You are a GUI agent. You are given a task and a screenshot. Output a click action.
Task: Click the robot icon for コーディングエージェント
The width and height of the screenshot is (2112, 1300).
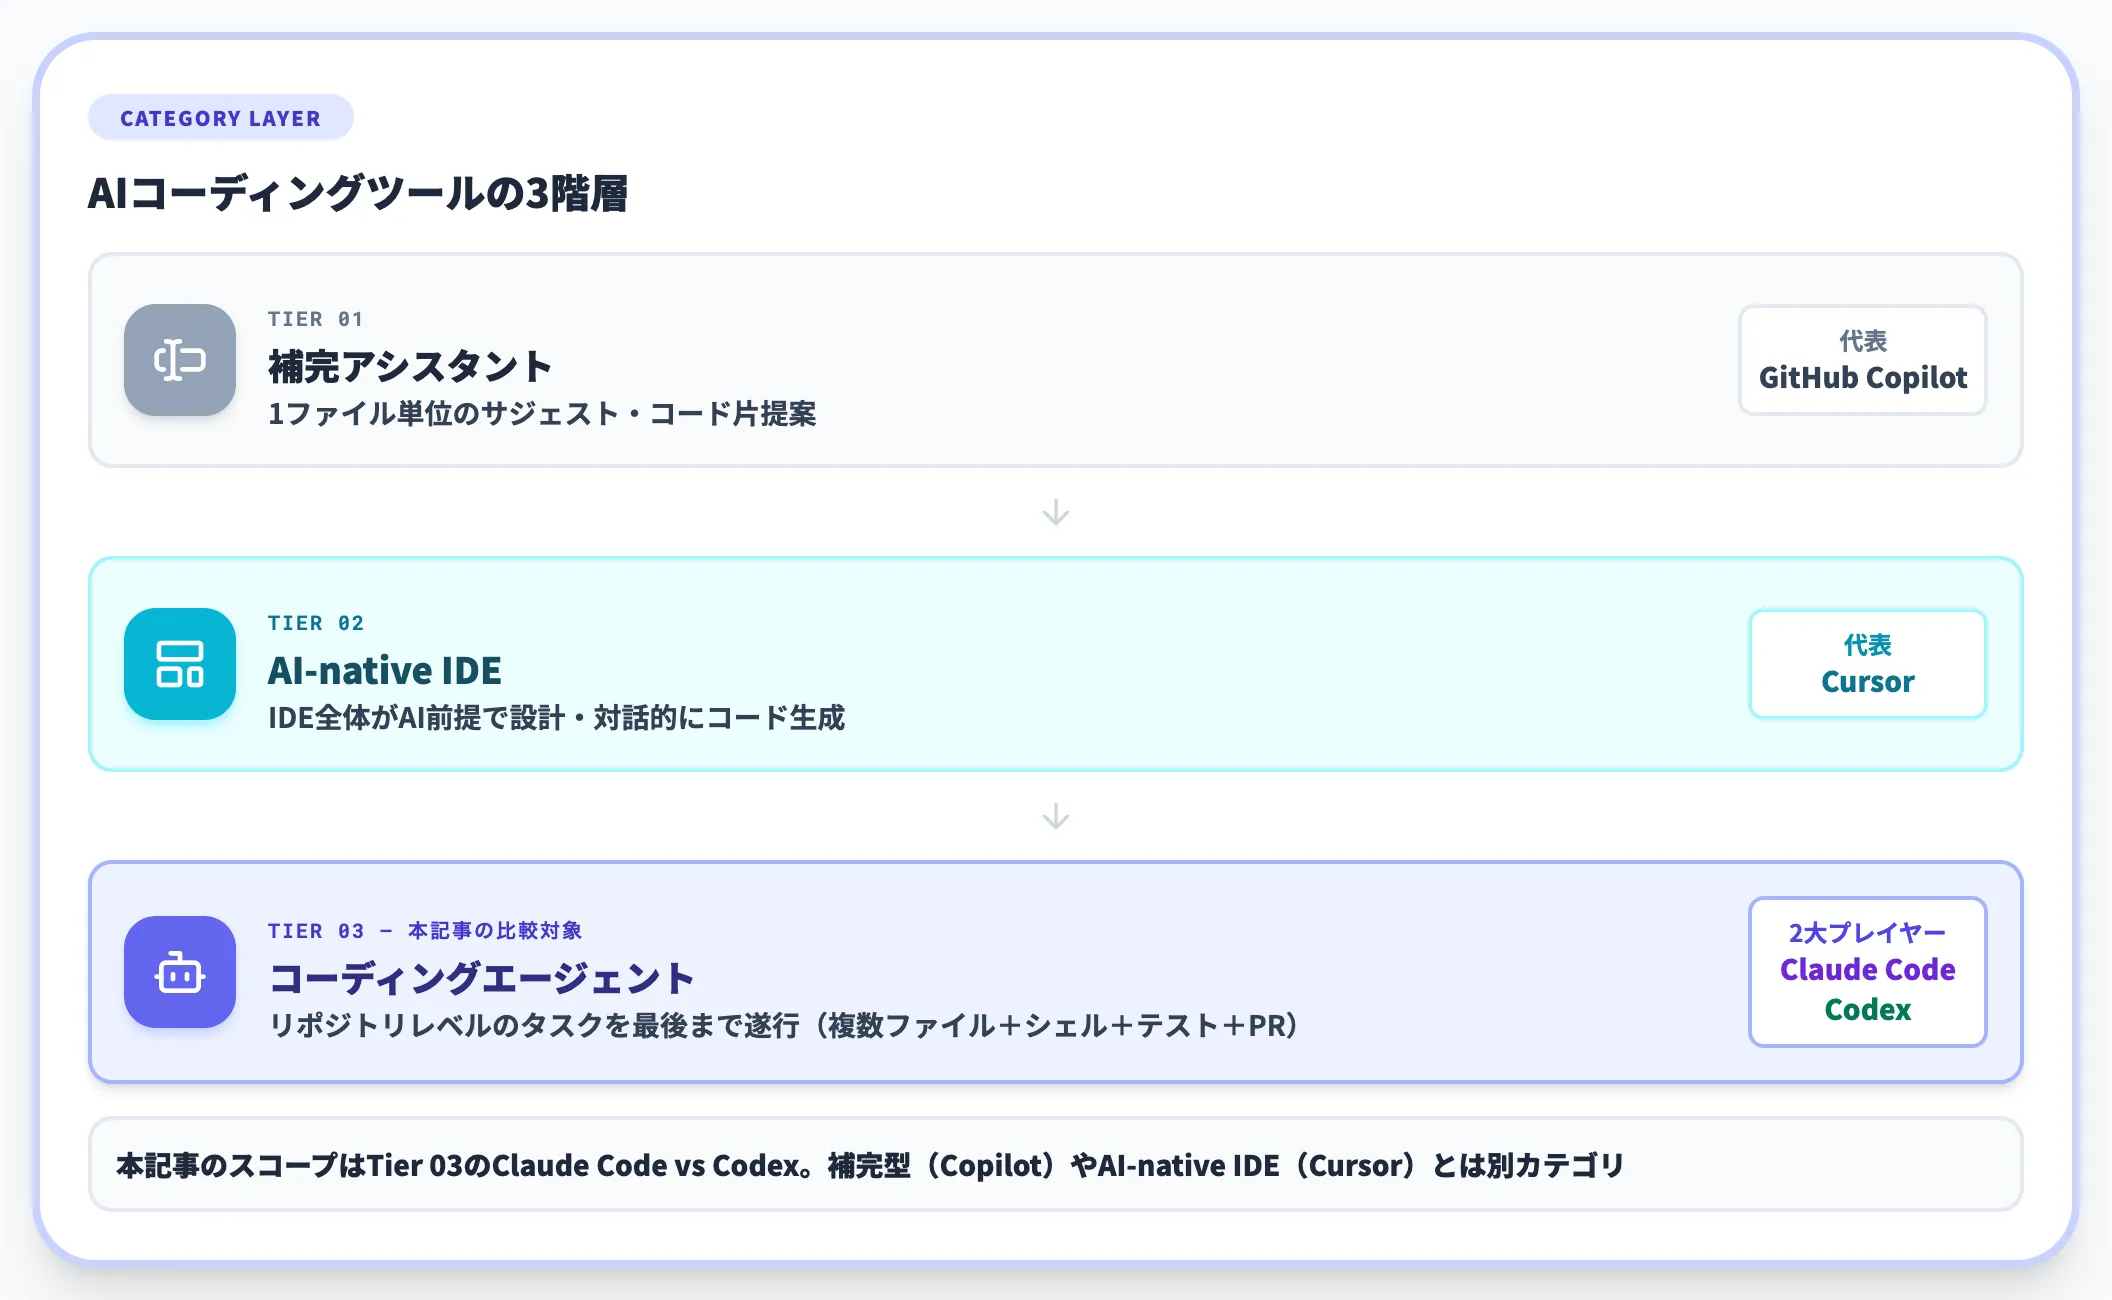(180, 972)
